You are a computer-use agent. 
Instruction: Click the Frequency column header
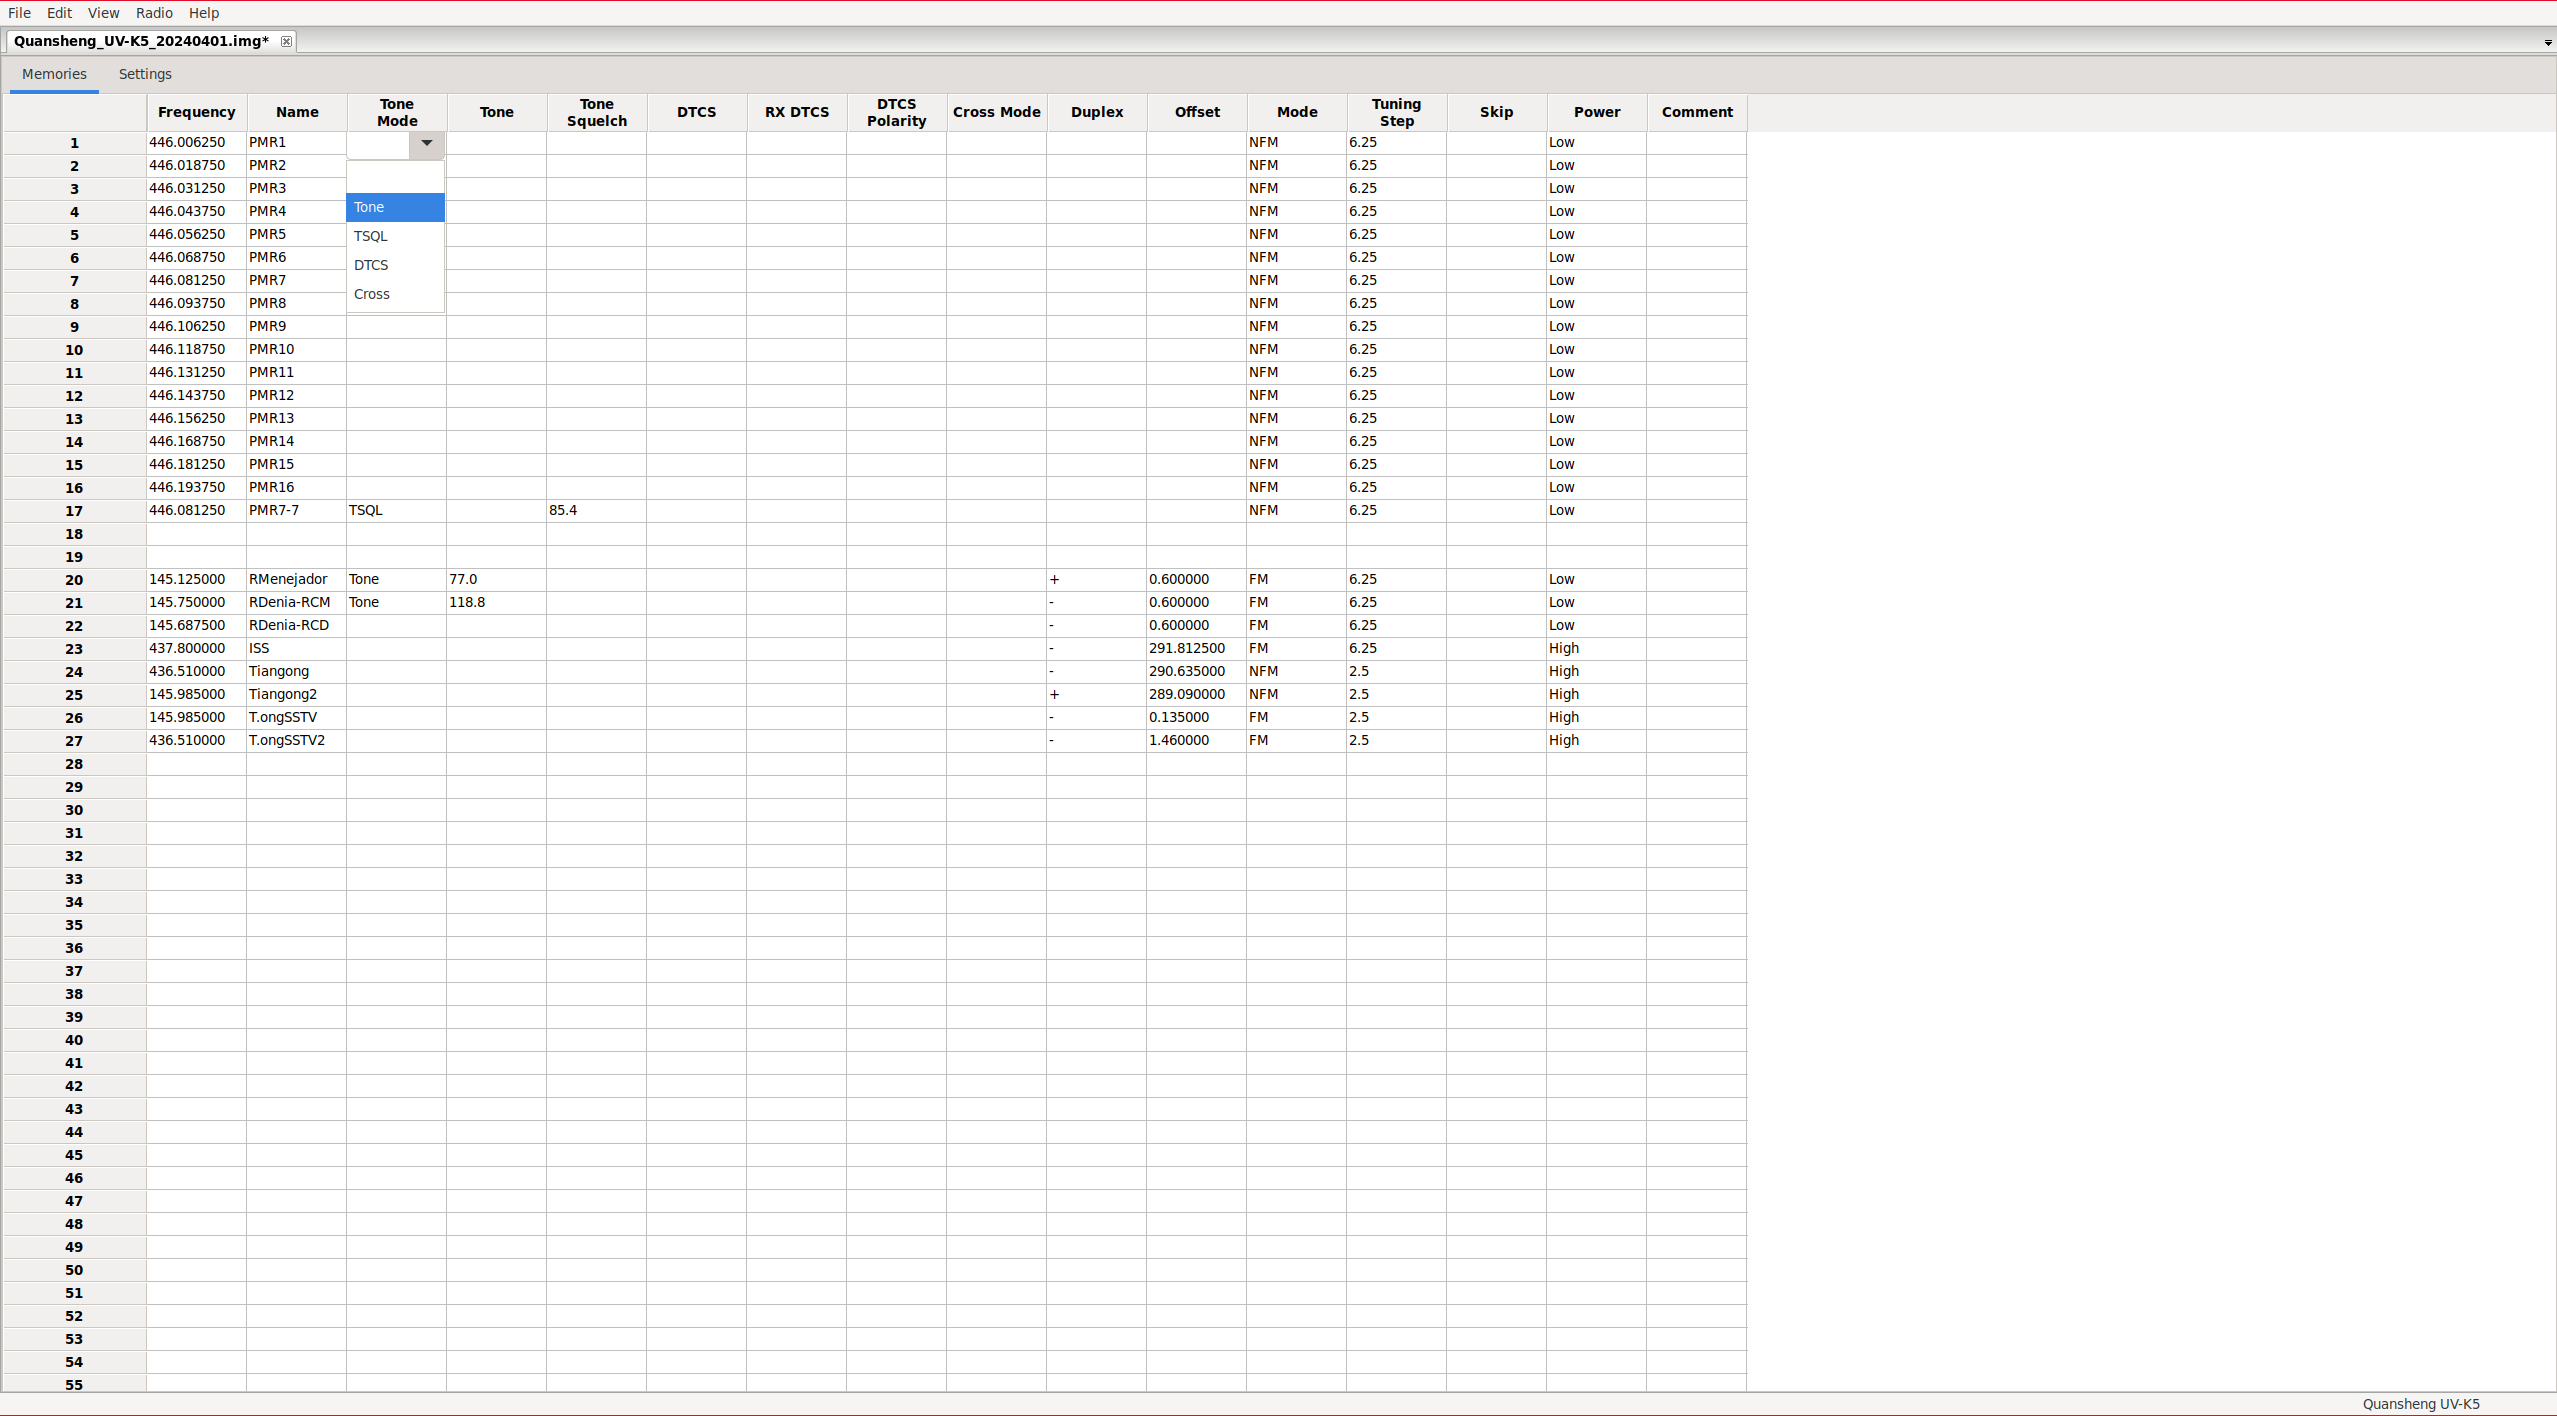click(196, 112)
